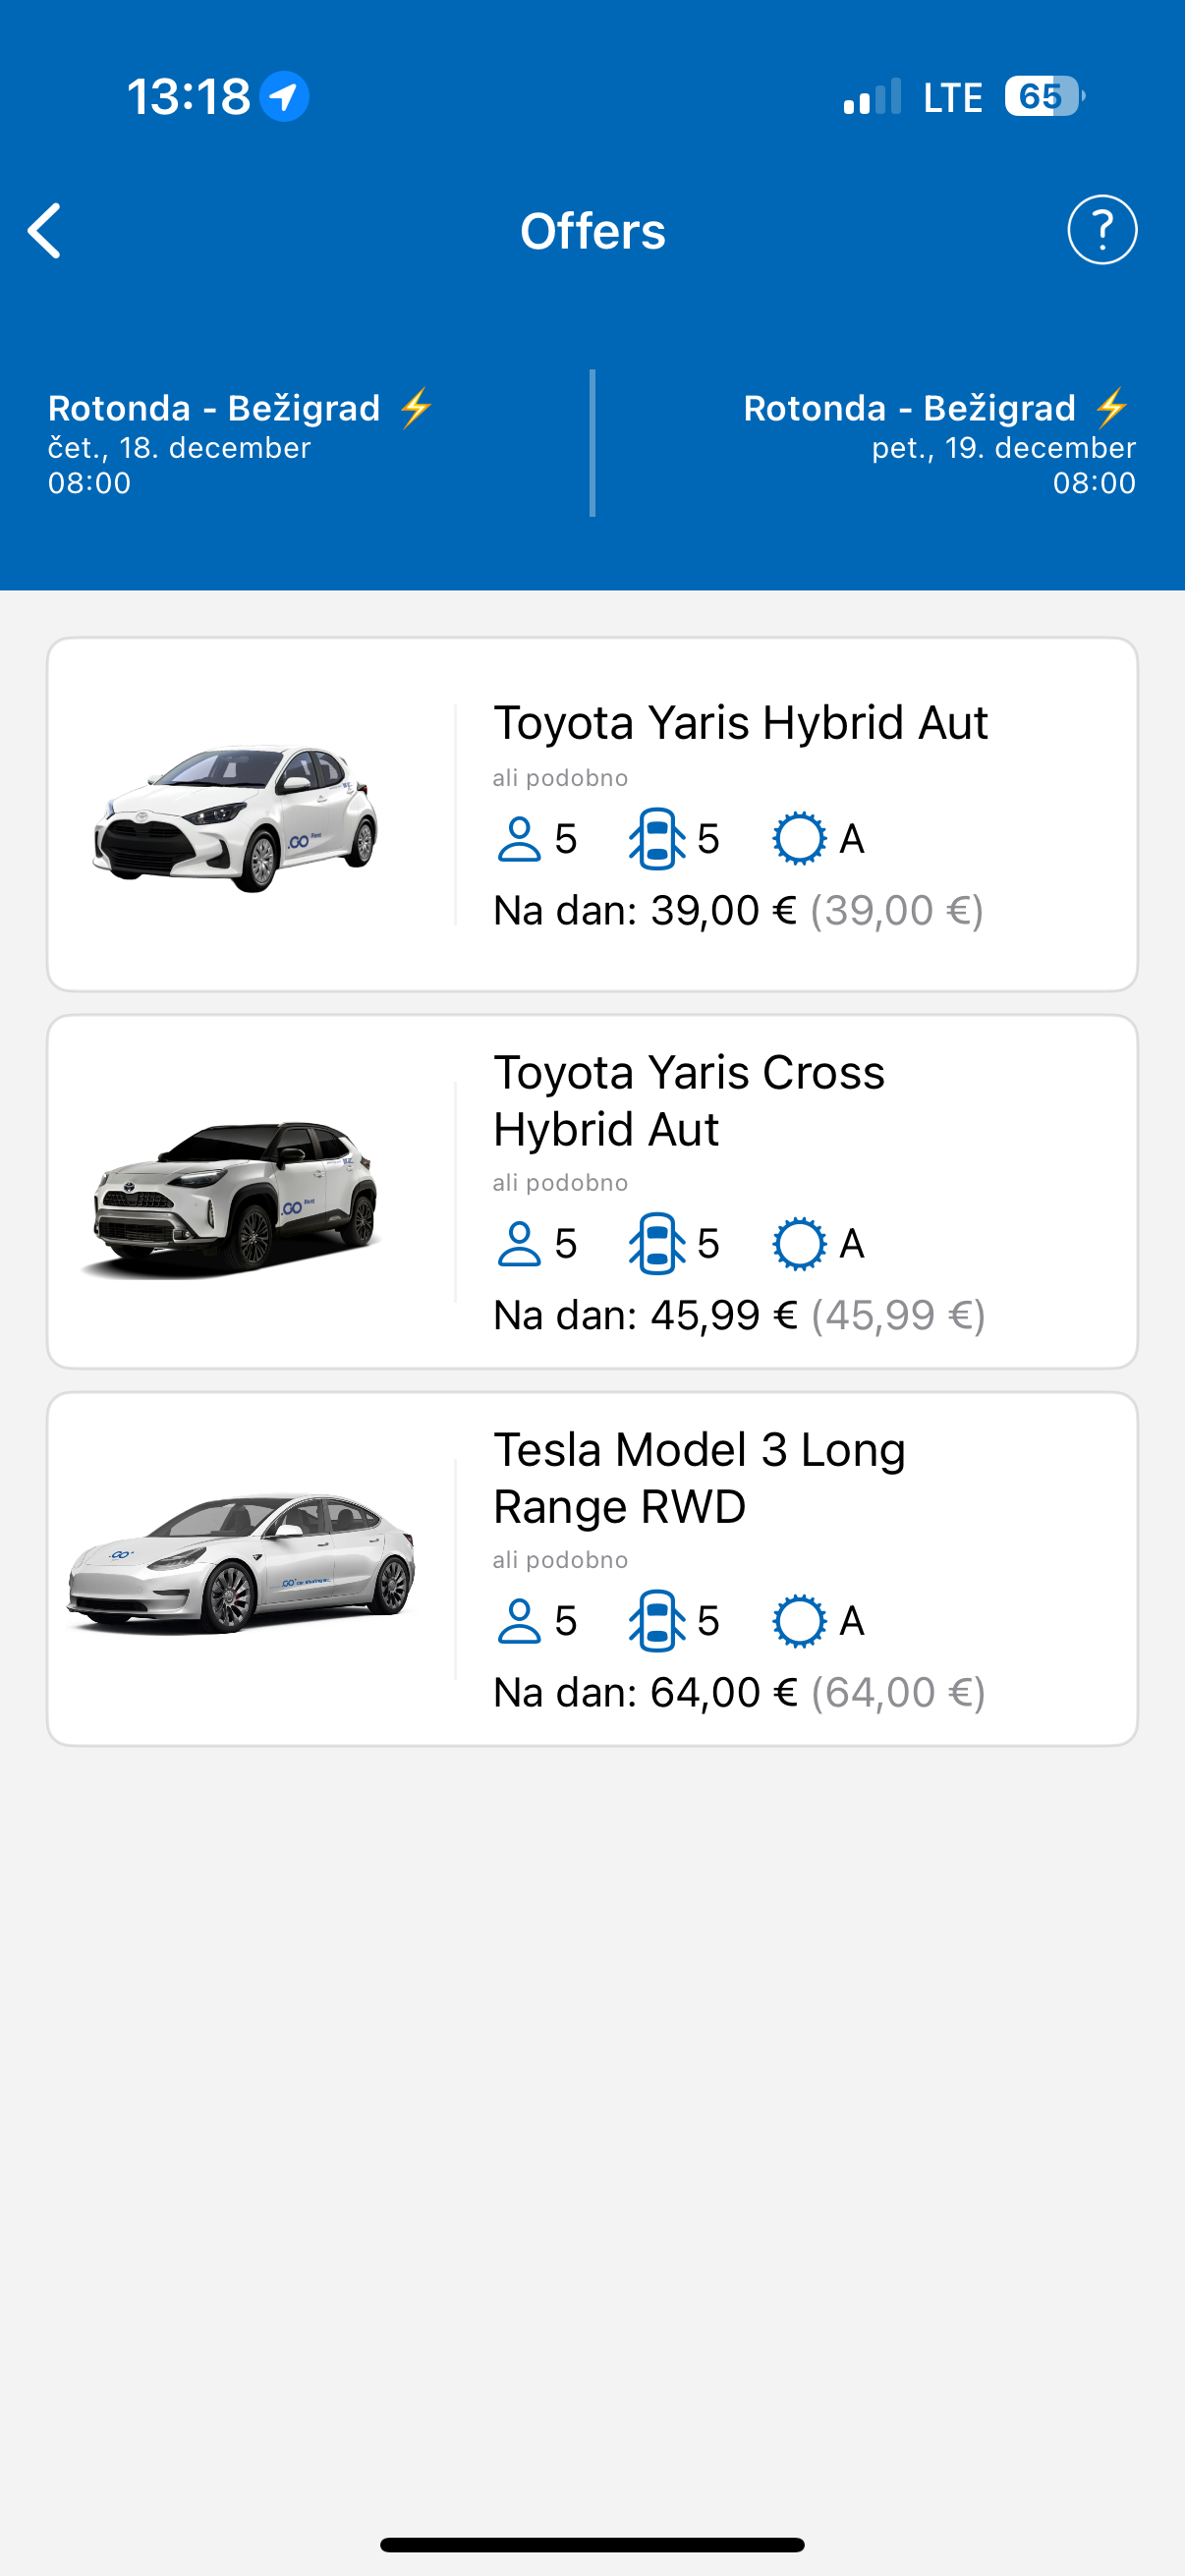Tap the transmission gear icon on Yaris Hybrid
The image size is (1185, 2576).
[x=799, y=839]
